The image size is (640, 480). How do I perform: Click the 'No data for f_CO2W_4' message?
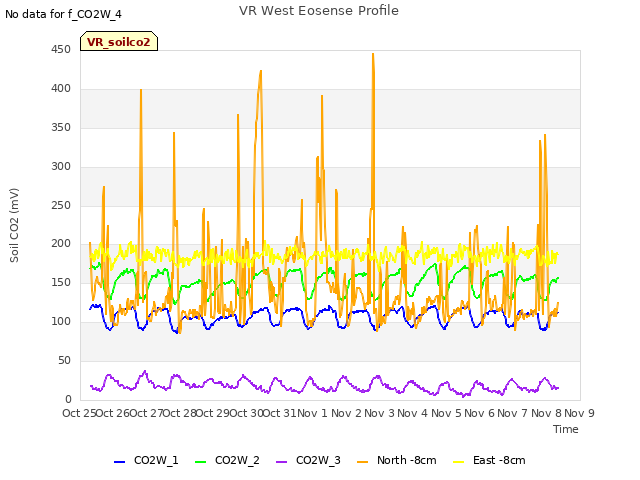[x=63, y=14]
